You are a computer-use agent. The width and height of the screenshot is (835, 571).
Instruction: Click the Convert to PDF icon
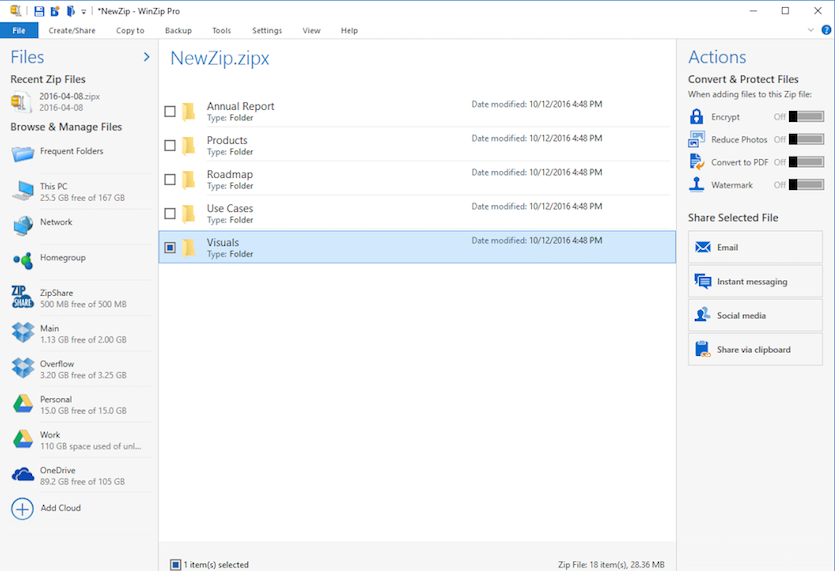[697, 161]
